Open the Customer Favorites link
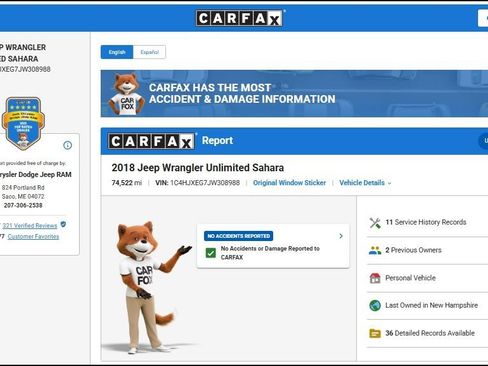The image size is (488, 366). (33, 236)
